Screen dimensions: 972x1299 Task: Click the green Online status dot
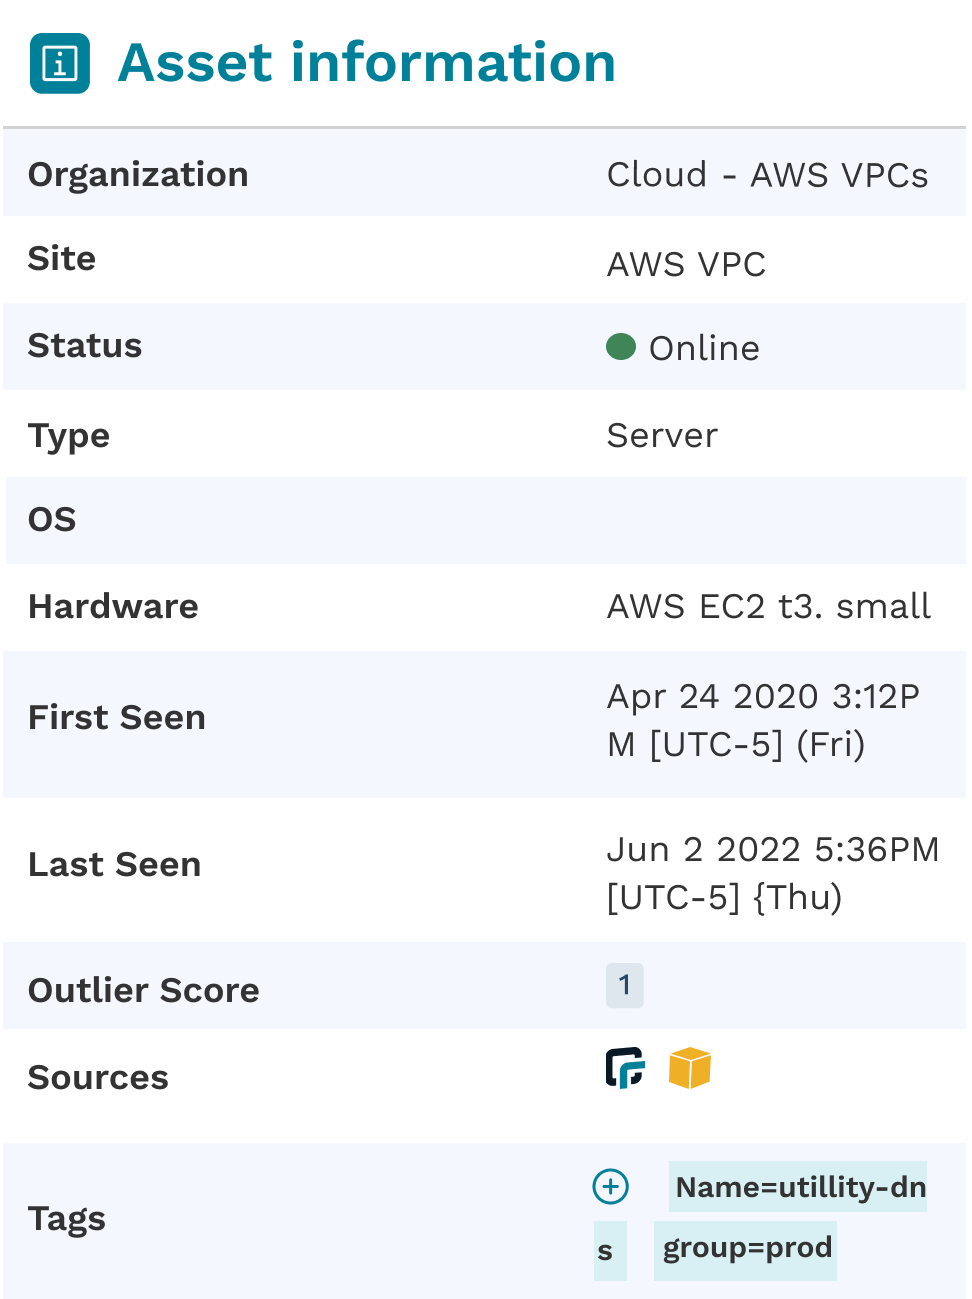(x=621, y=347)
